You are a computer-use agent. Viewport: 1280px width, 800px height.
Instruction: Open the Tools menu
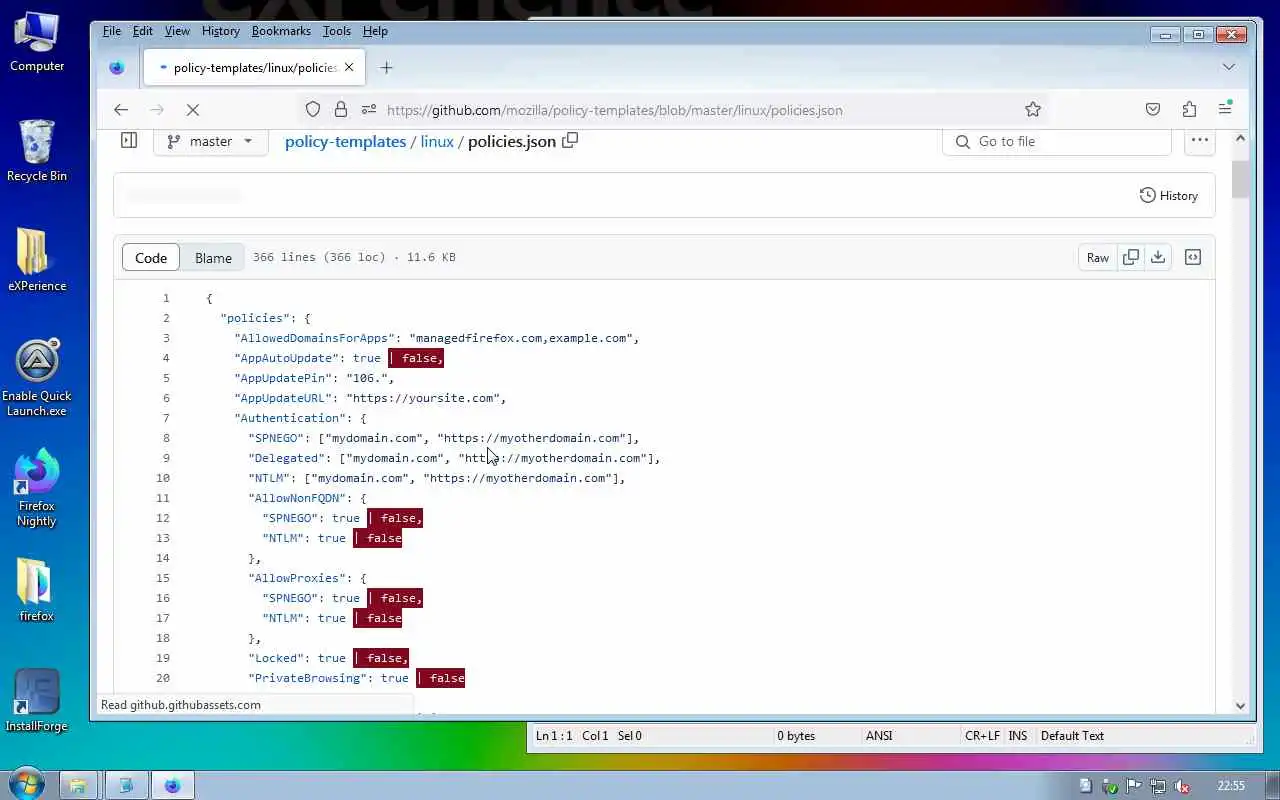(x=337, y=31)
